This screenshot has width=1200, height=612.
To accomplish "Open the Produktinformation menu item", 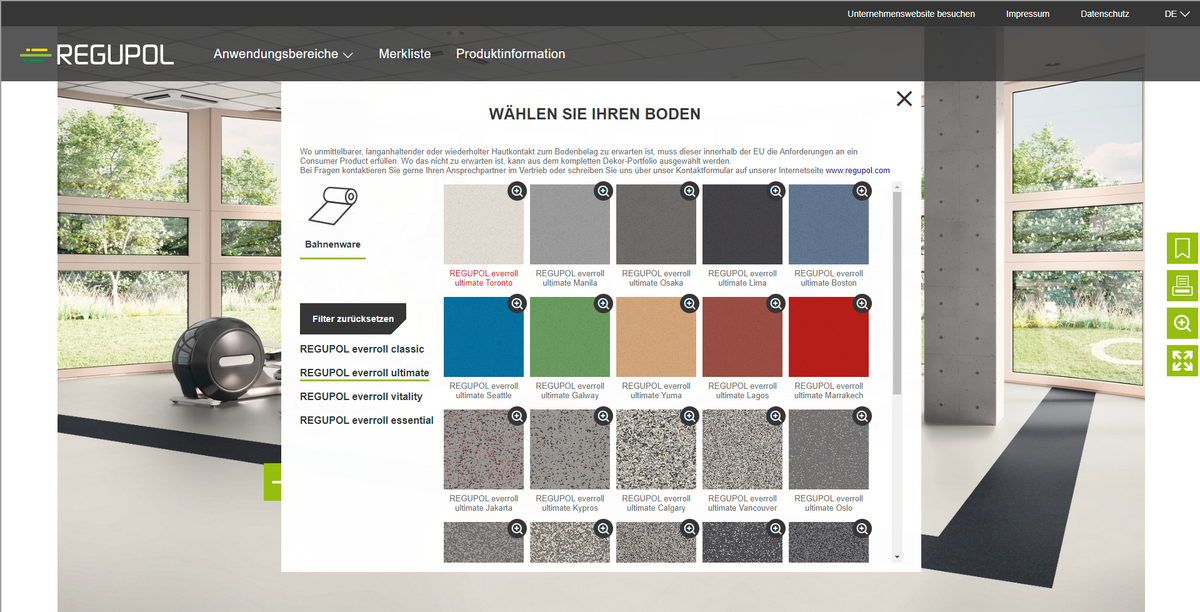I will tap(510, 54).
